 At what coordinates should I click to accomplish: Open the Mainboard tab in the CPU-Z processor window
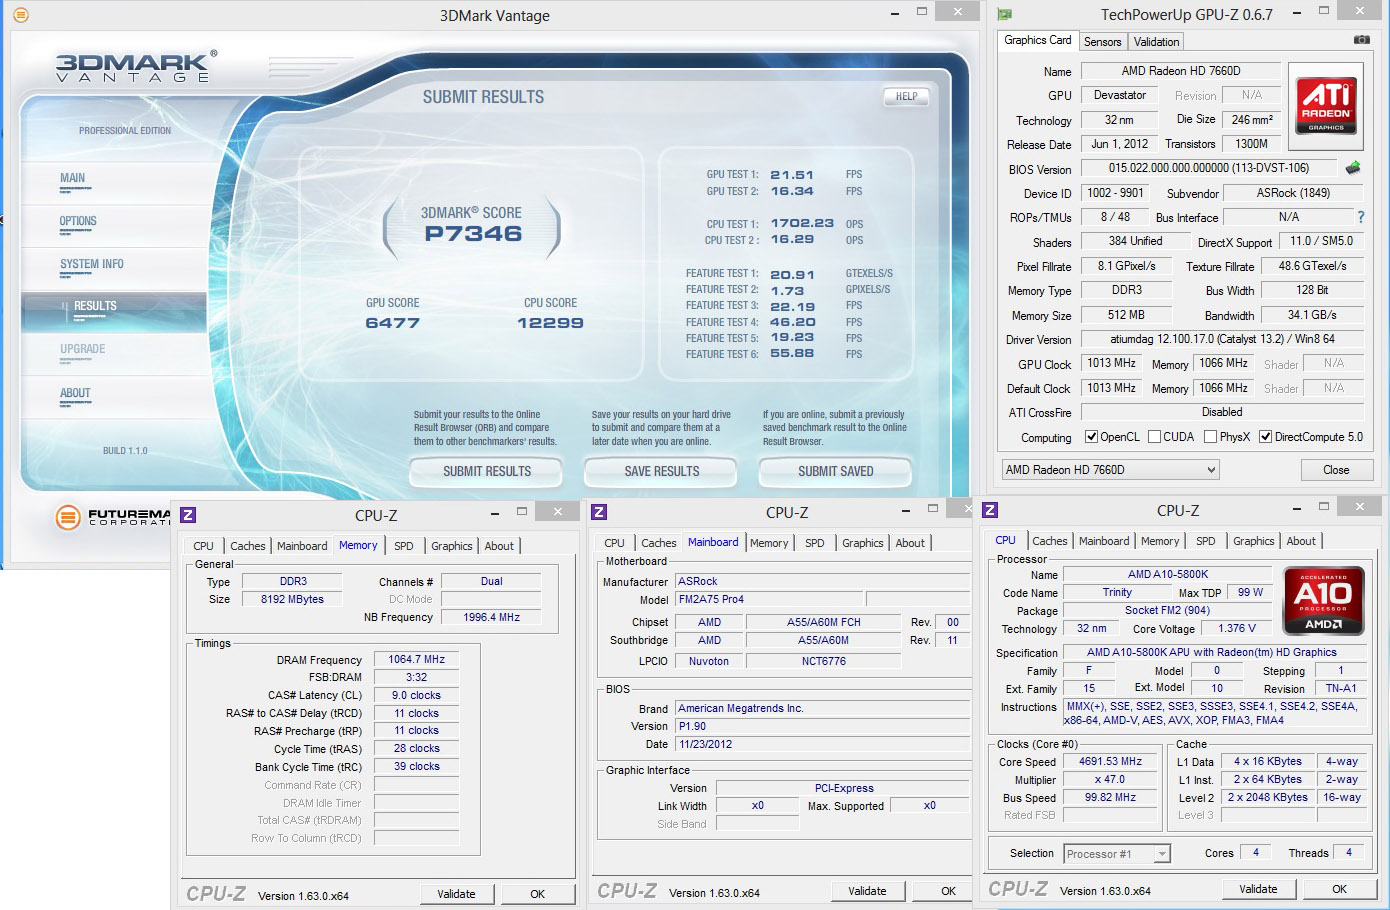pyautogui.click(x=1104, y=541)
